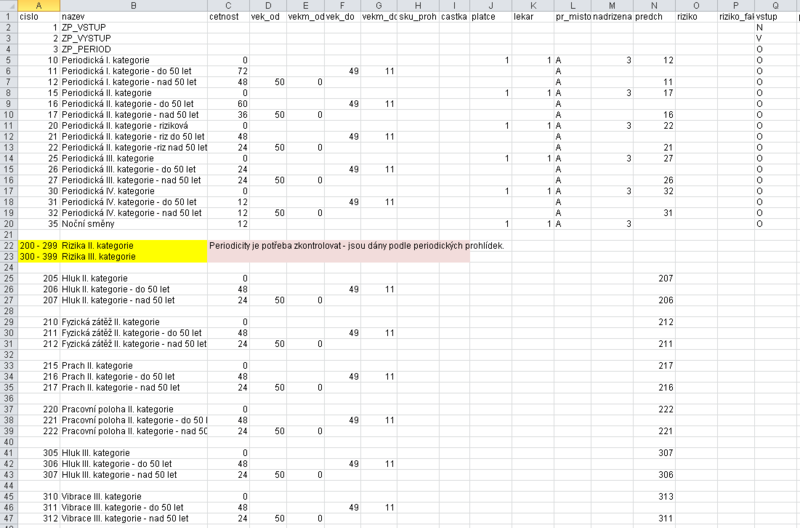
Task: Select column header Q
Action: tap(776, 6)
